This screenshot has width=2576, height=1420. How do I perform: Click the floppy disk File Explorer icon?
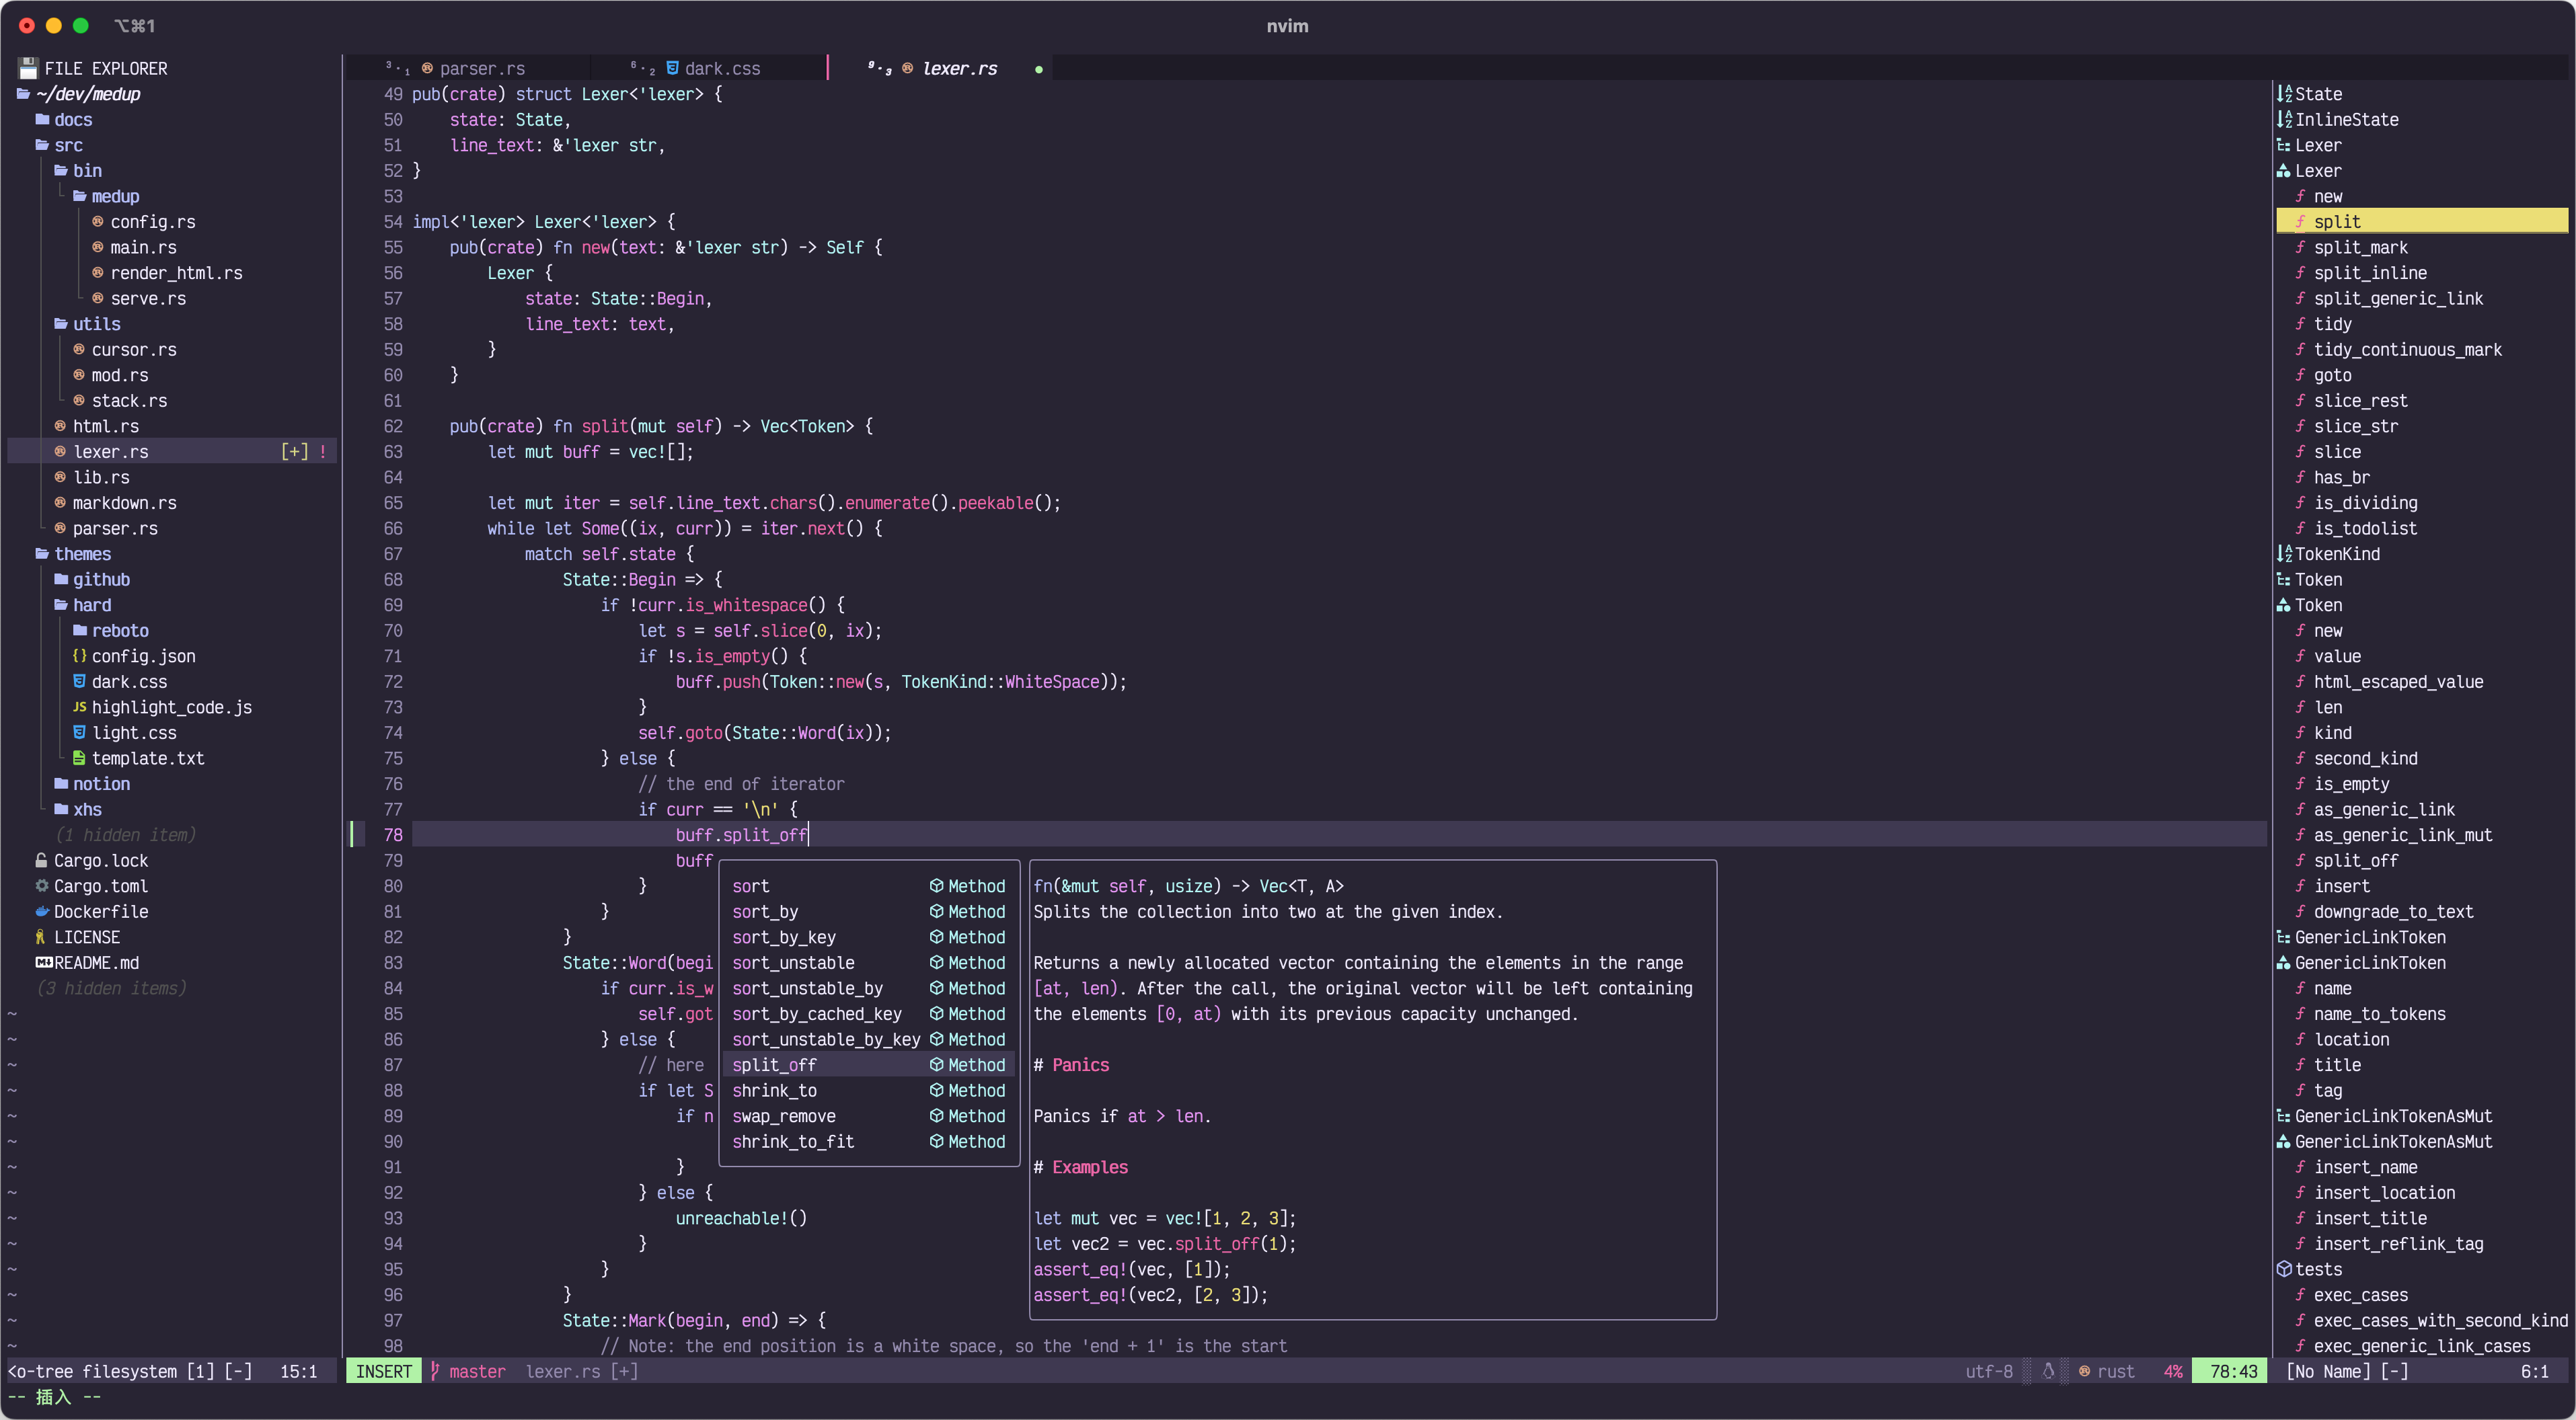(28, 68)
